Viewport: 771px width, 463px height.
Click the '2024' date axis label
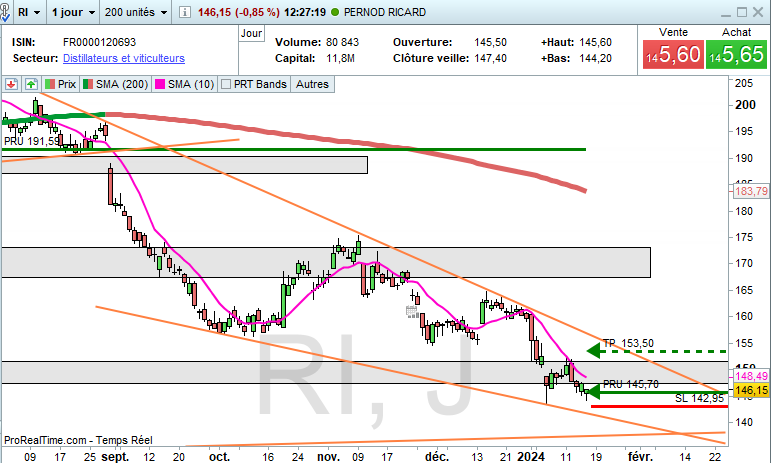pyautogui.click(x=531, y=457)
